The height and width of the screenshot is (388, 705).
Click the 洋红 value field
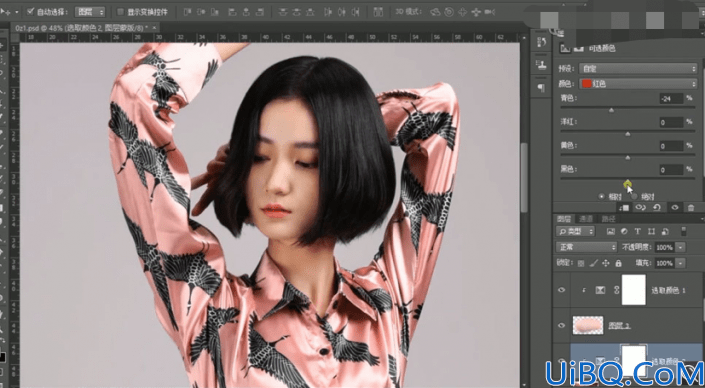pyautogui.click(x=671, y=122)
